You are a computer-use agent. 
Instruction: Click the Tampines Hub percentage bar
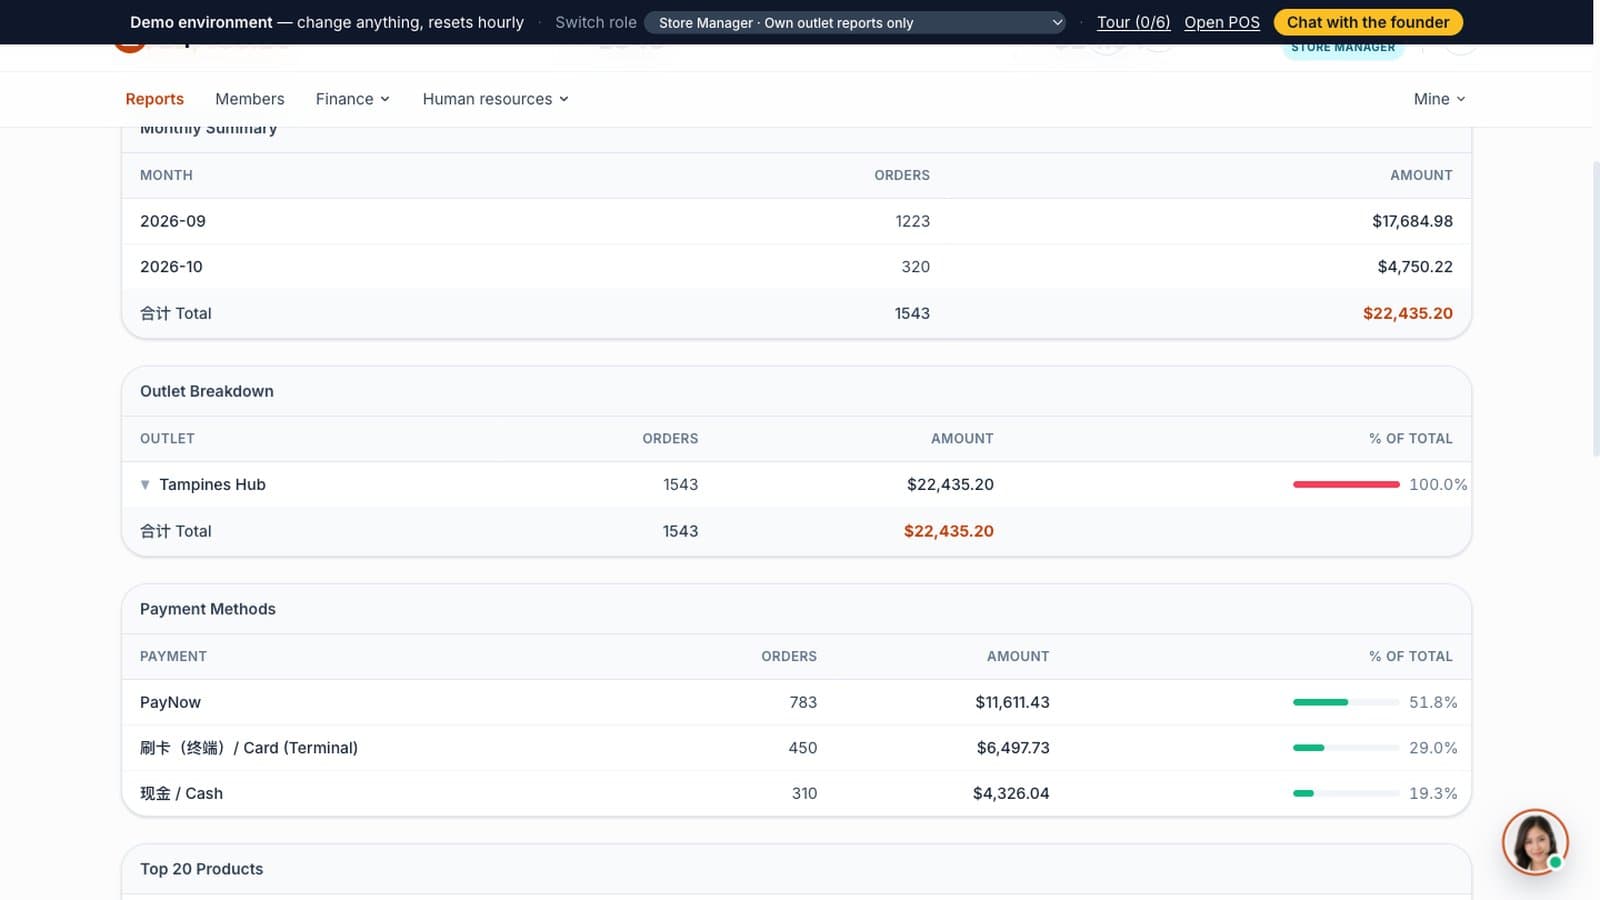(x=1346, y=485)
